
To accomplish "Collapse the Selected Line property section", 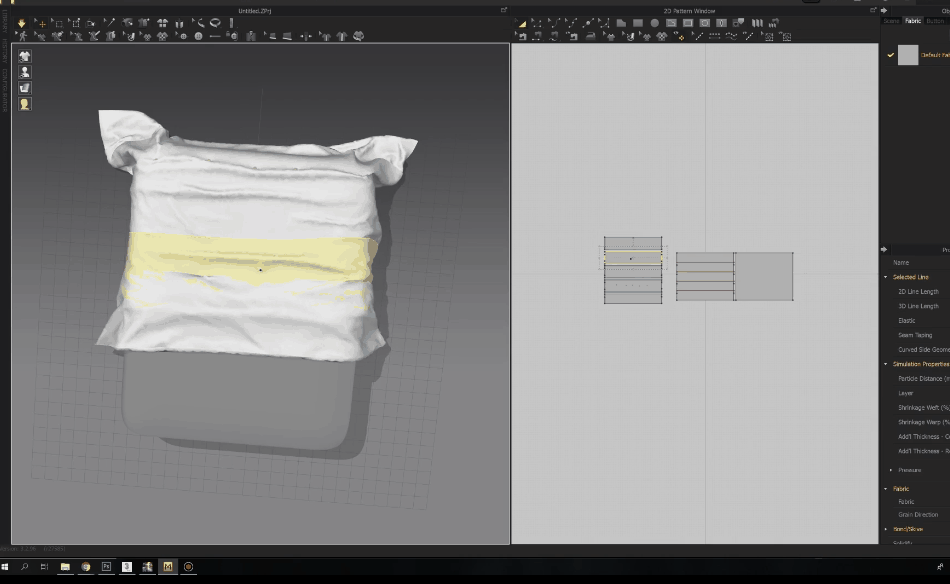I will coord(885,277).
